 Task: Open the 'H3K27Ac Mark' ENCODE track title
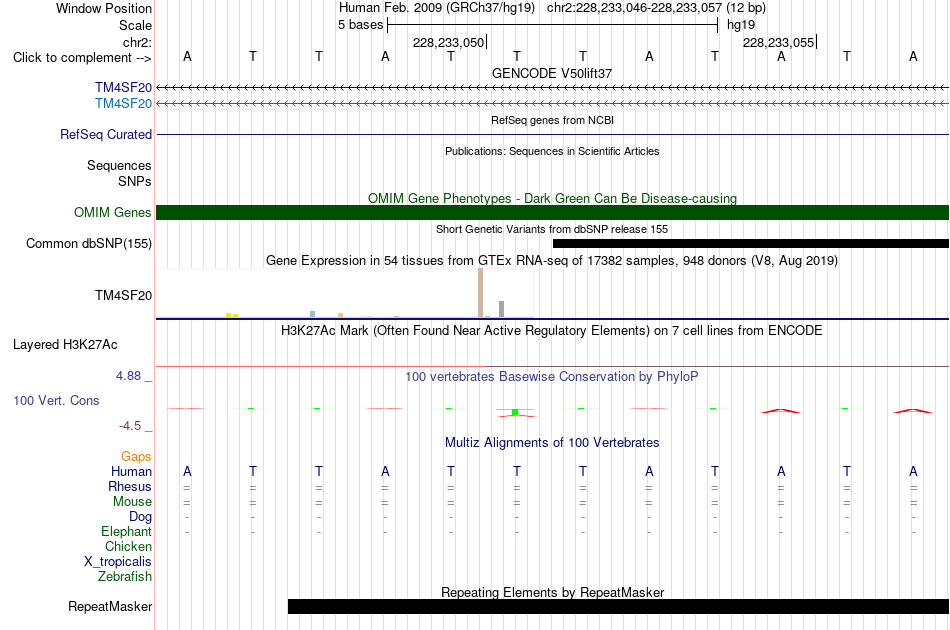(552, 331)
